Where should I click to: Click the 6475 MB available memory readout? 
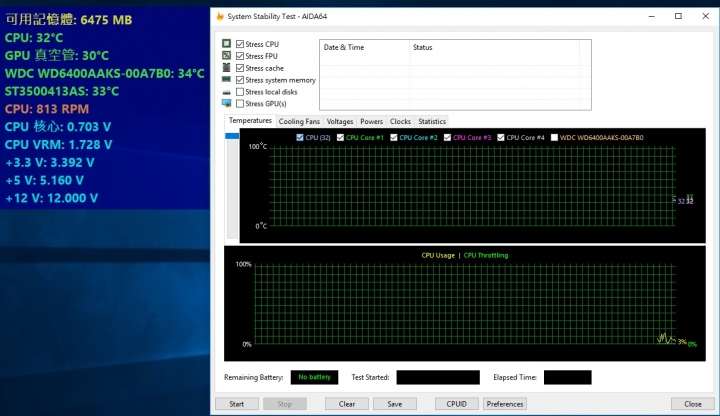point(69,20)
